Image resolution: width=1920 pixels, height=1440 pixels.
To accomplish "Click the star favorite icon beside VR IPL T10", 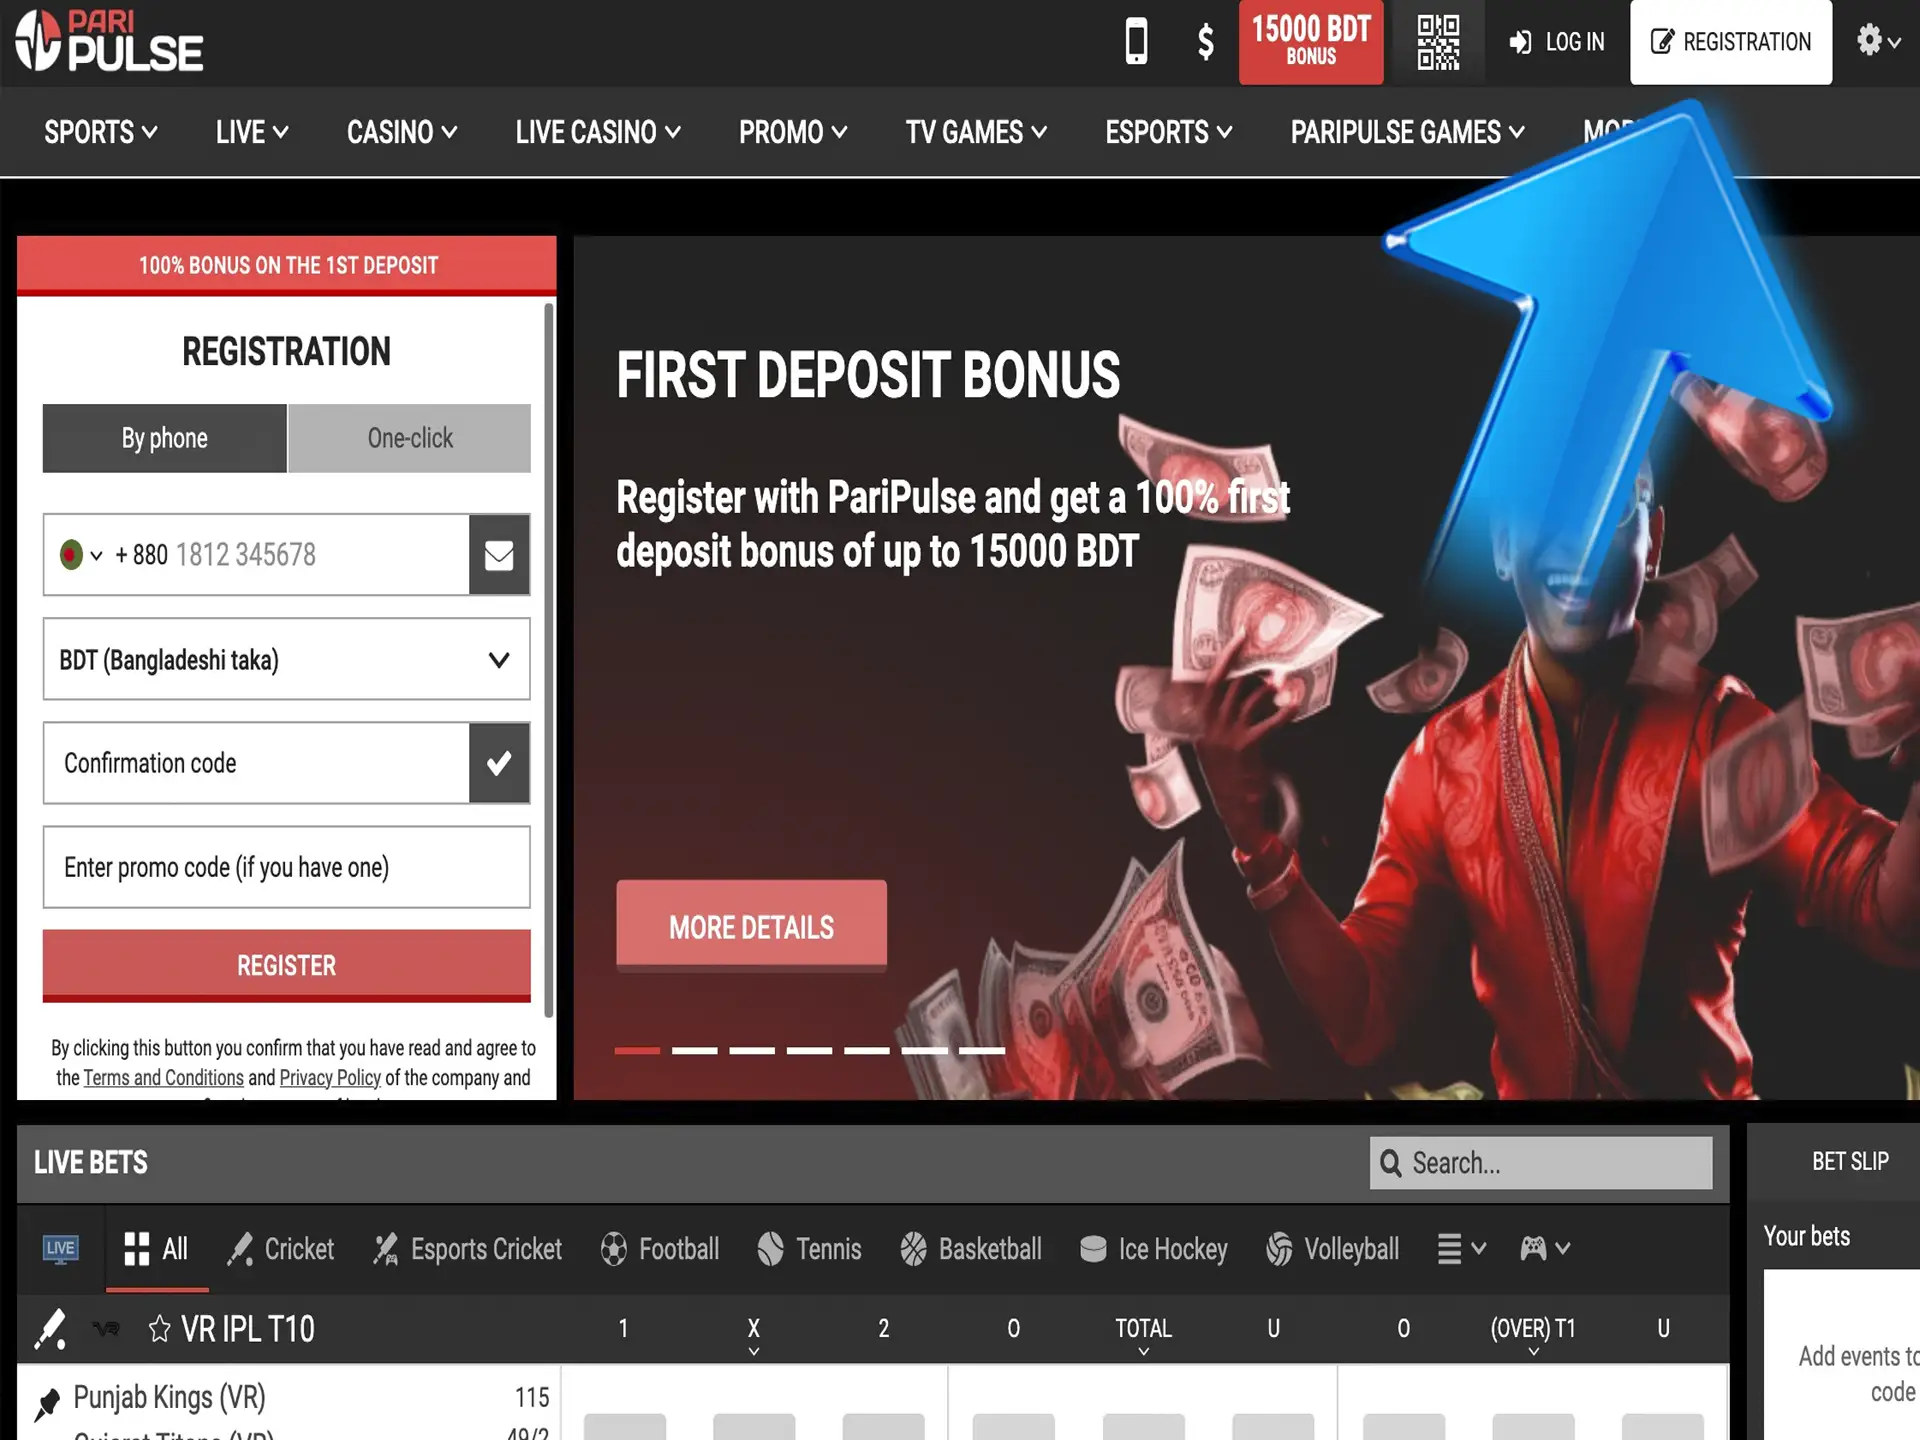I will point(159,1329).
